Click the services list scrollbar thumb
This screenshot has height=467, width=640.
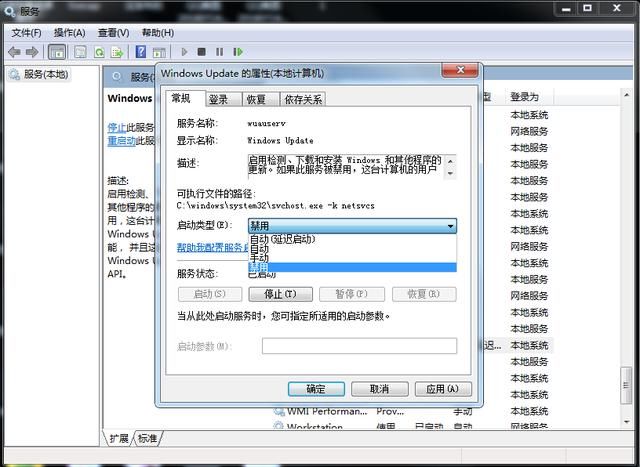(627, 385)
